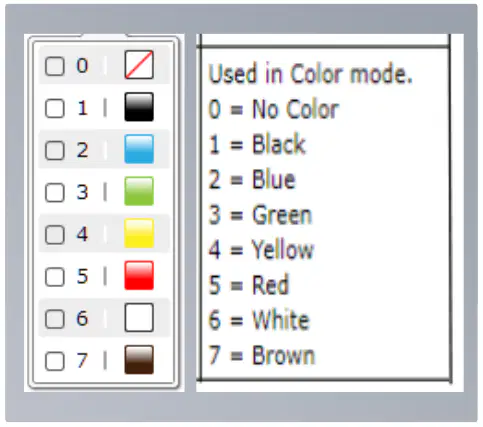Click the "5 = Red" legend entry
The width and height of the screenshot is (483, 427).
248,285
